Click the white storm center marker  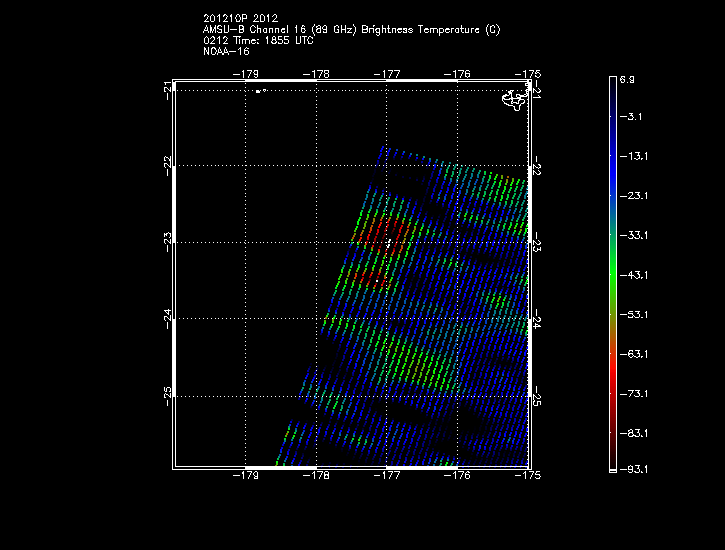388,243
